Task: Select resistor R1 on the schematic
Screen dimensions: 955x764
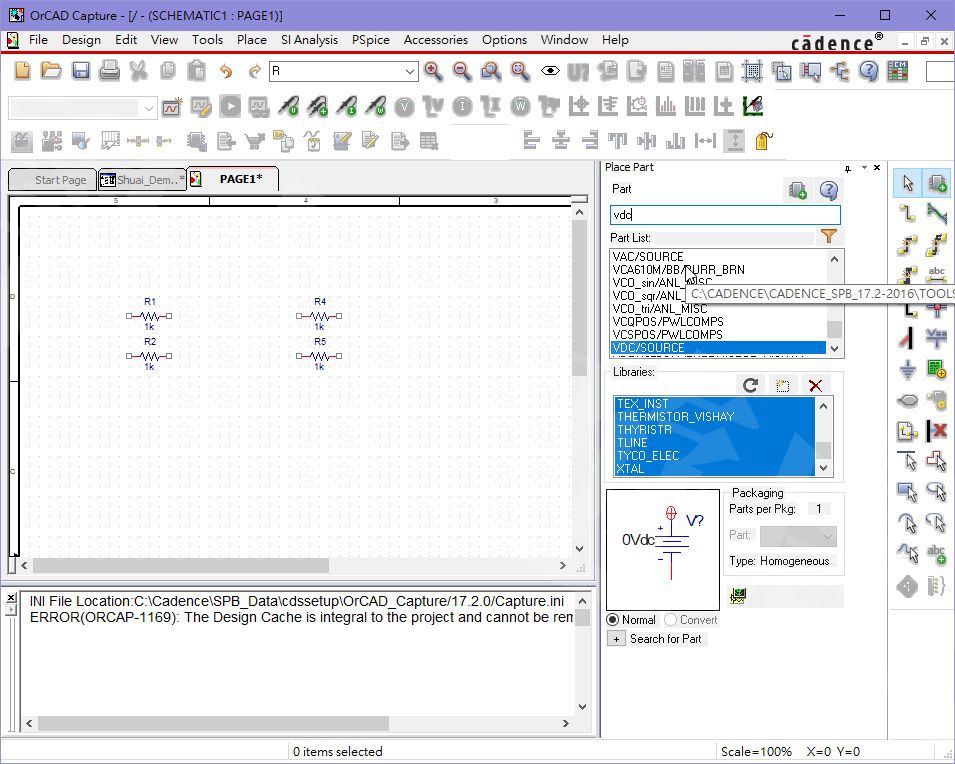Action: pos(149,314)
